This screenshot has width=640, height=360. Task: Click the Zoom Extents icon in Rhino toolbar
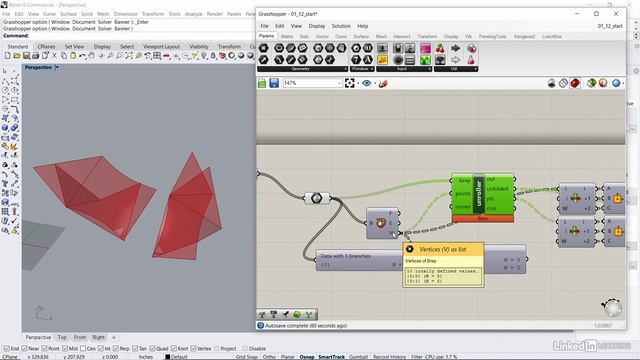point(129,56)
